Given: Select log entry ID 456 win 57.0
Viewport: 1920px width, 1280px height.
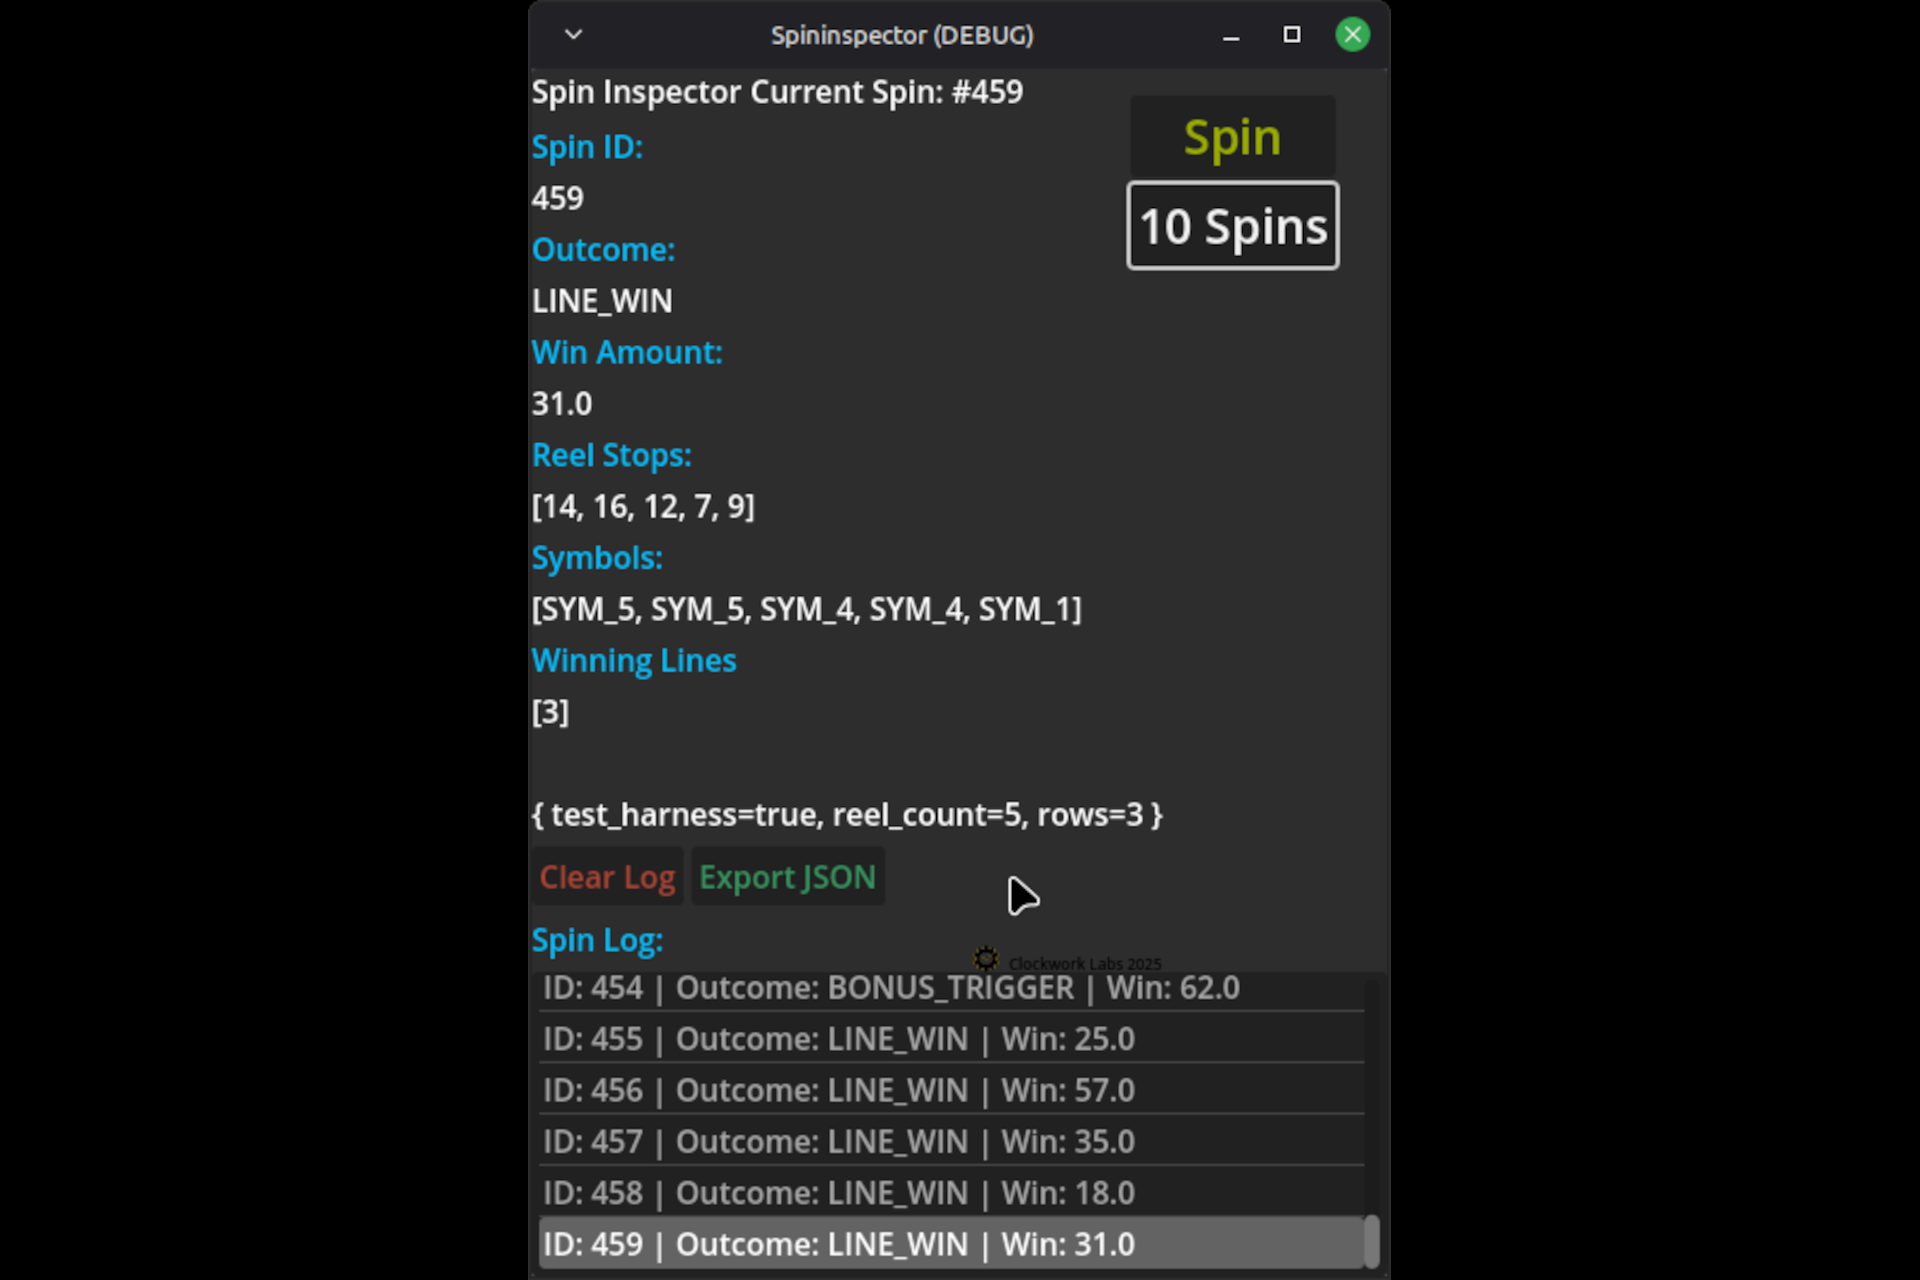Looking at the screenshot, I should 838,1090.
